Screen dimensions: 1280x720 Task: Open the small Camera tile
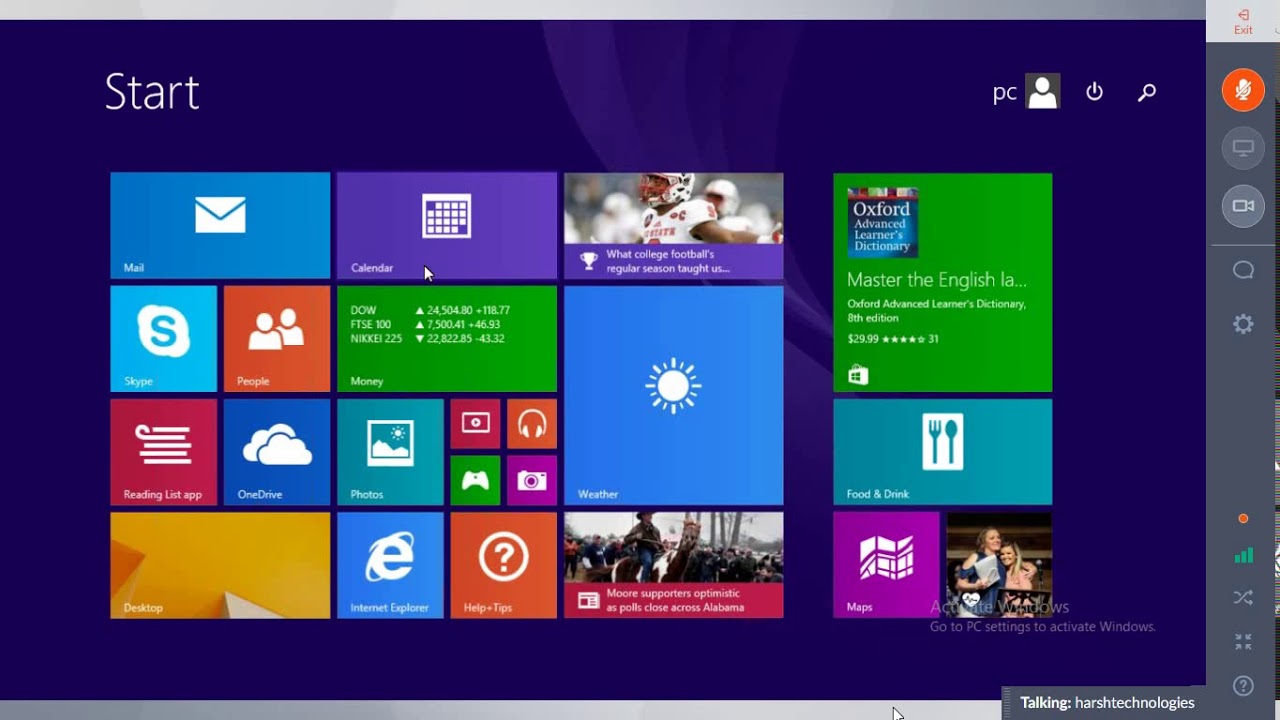coord(532,480)
